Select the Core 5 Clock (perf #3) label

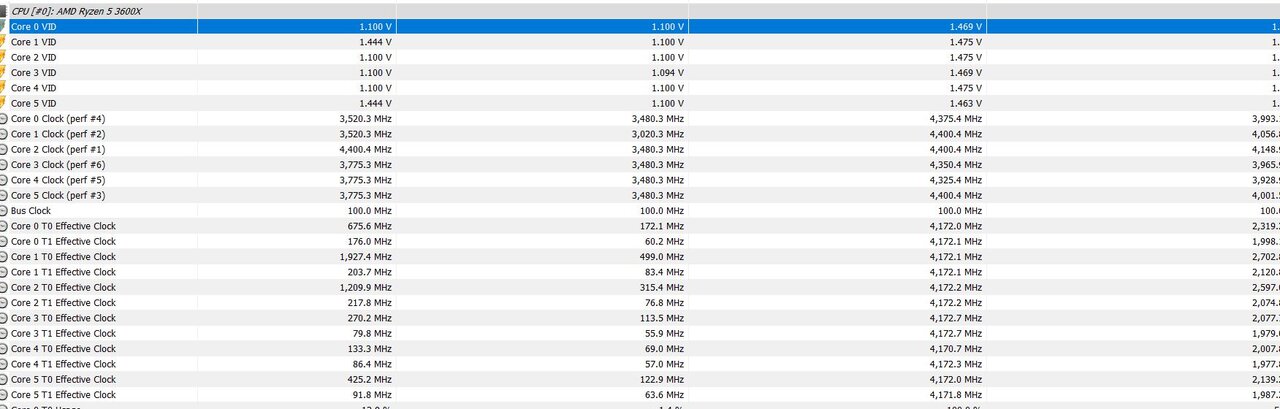[x=58, y=195]
